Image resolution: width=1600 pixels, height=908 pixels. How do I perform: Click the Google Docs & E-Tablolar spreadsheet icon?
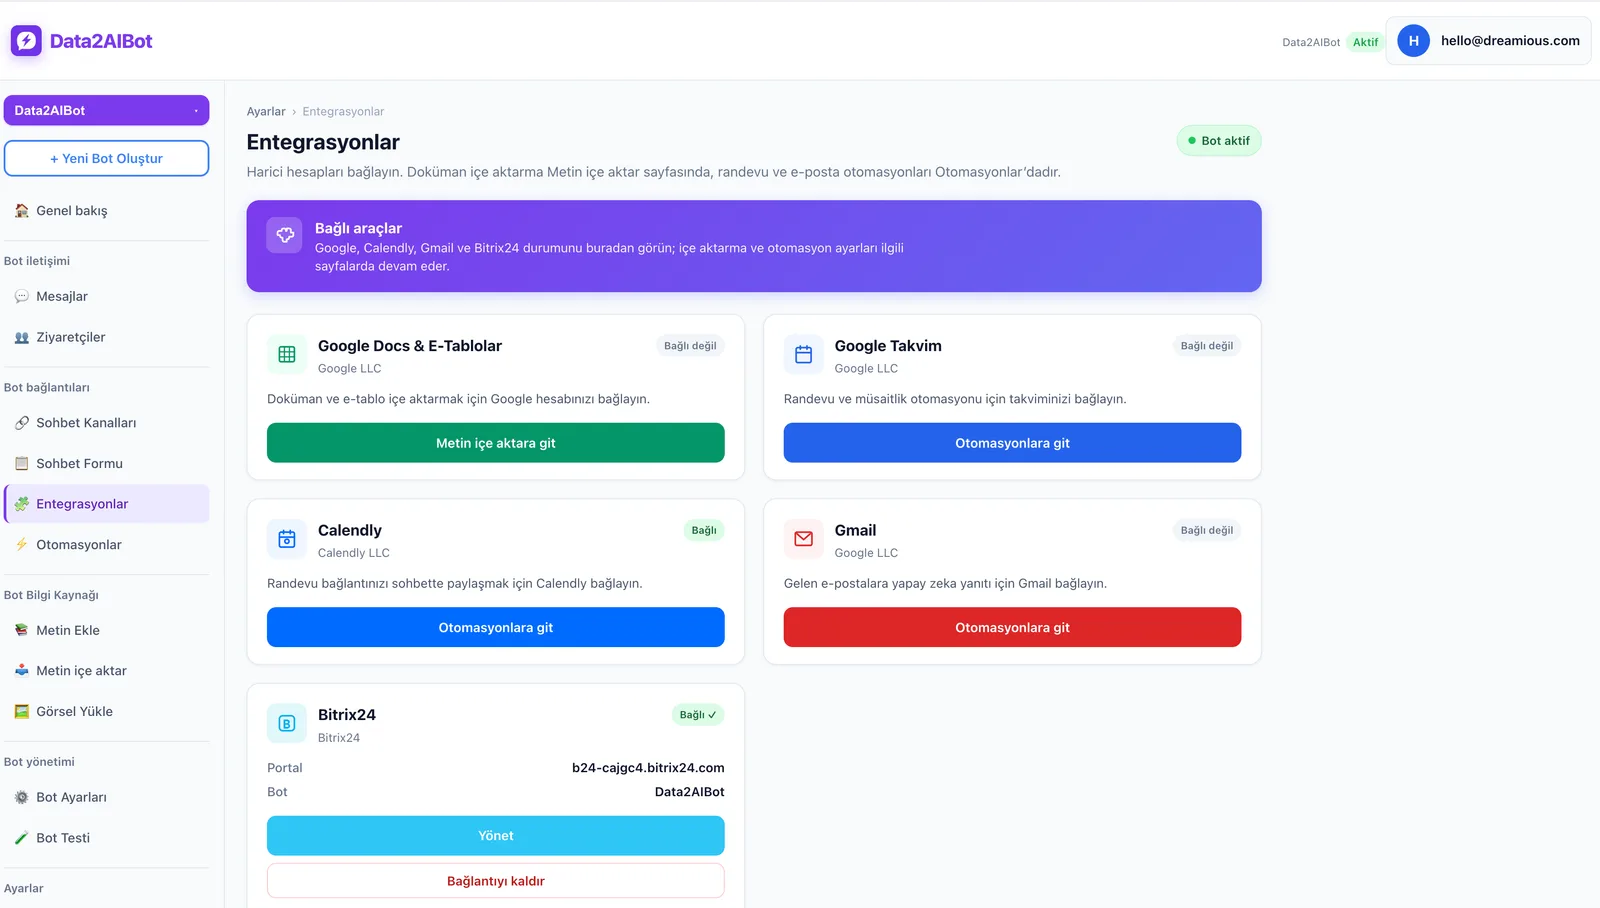tap(287, 354)
